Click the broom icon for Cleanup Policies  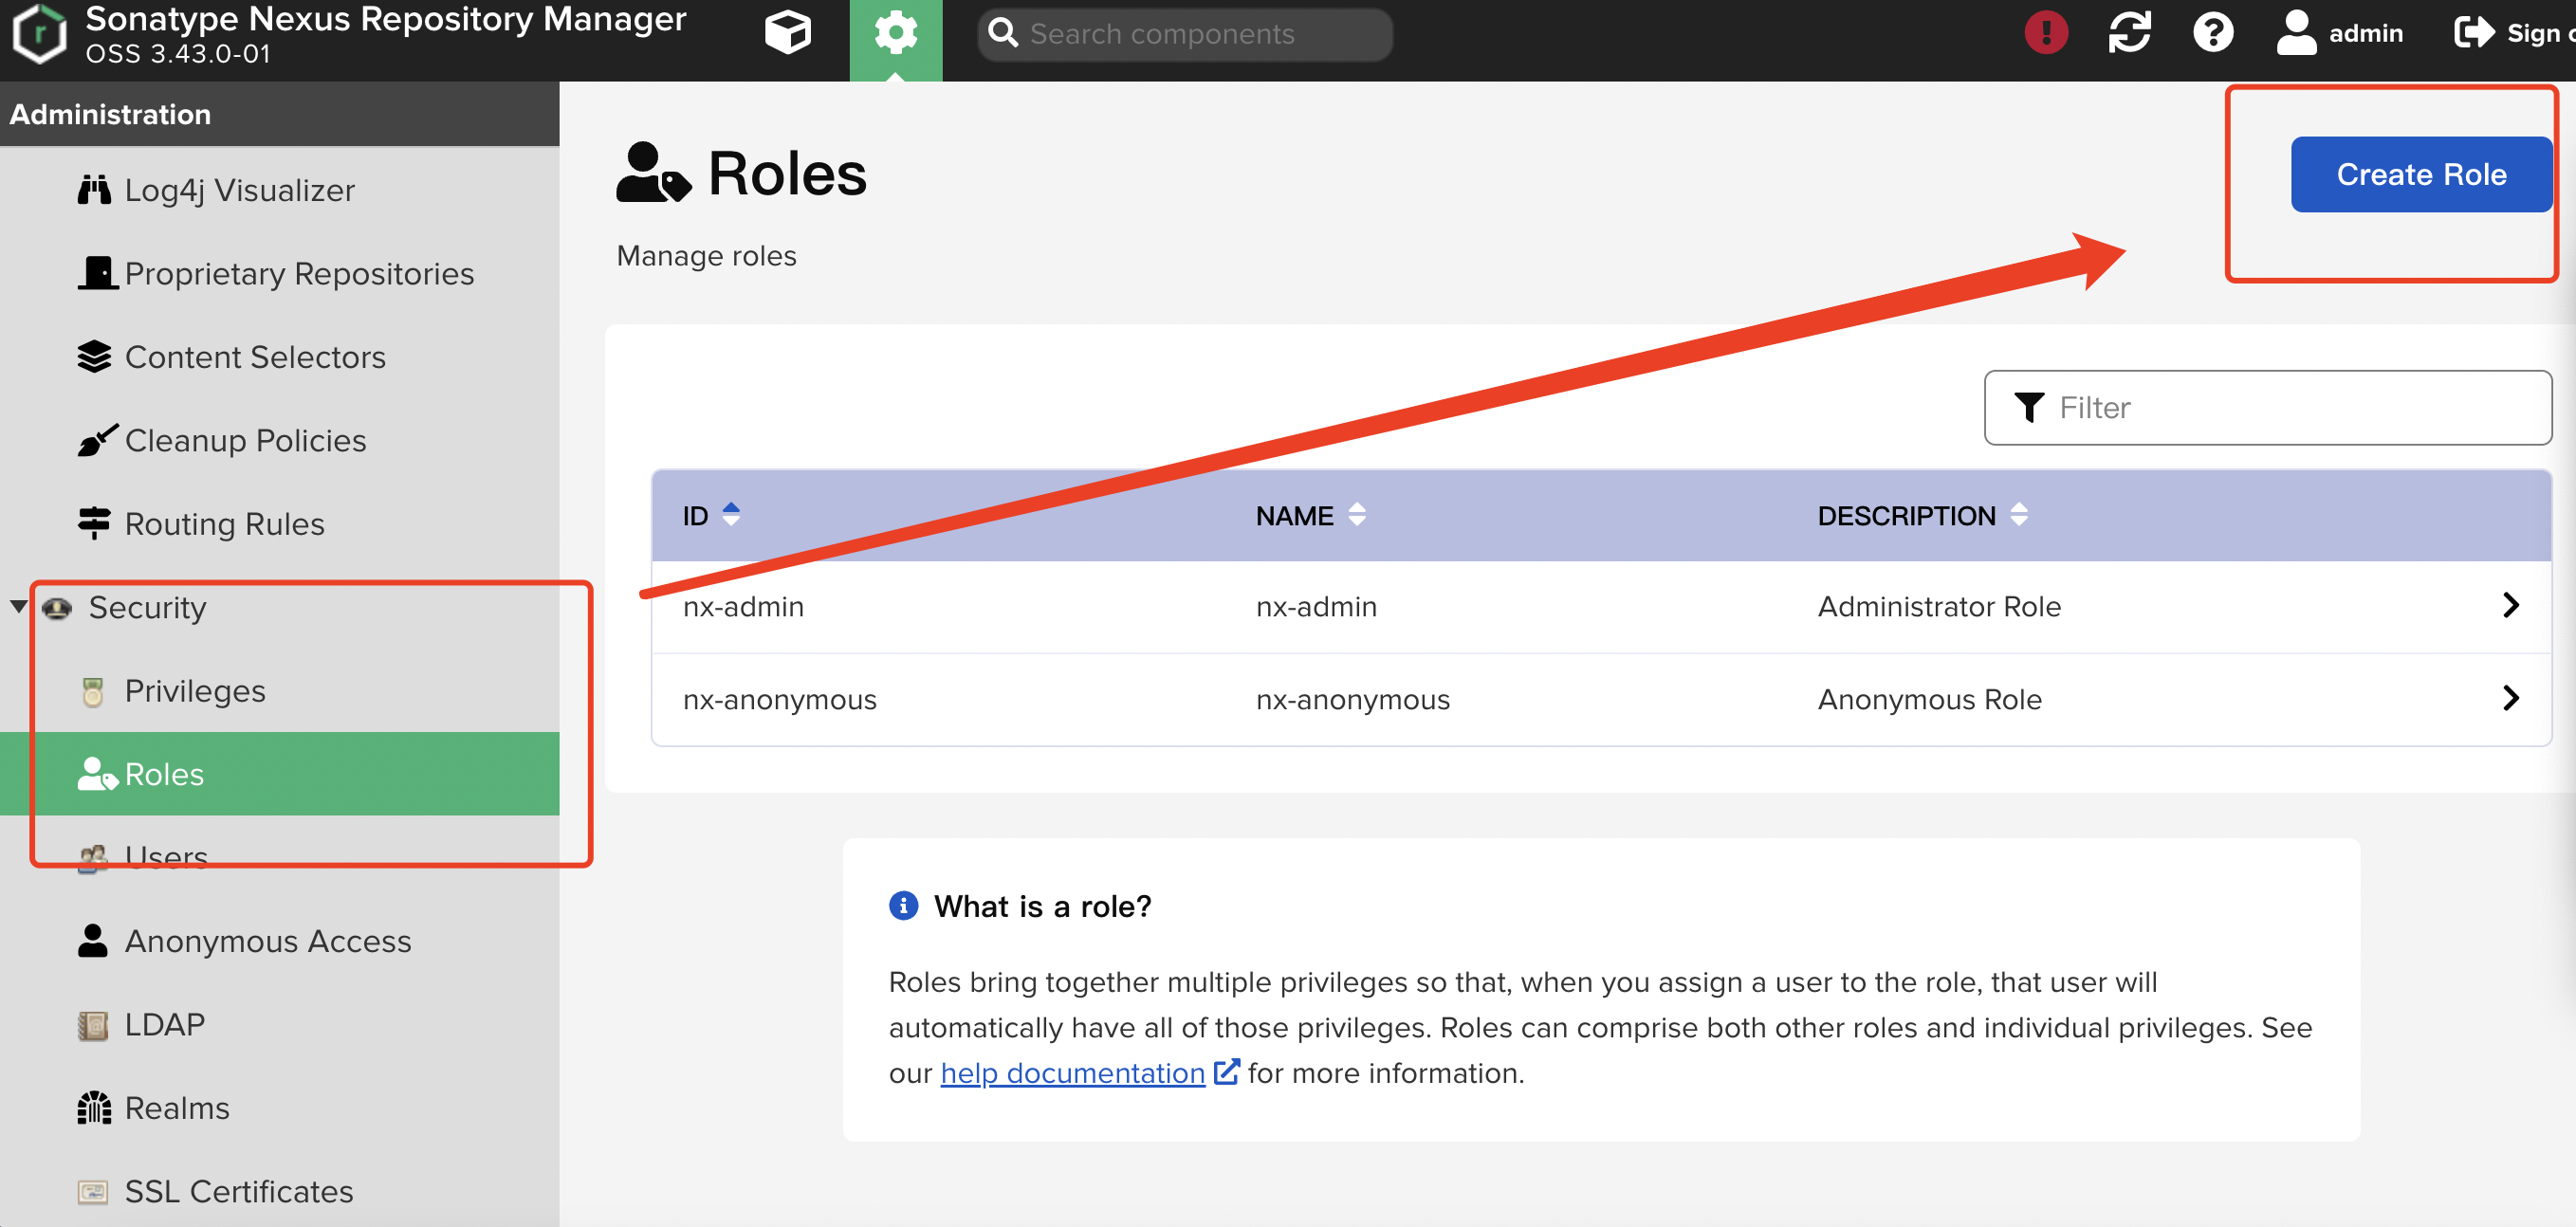[x=97, y=439]
